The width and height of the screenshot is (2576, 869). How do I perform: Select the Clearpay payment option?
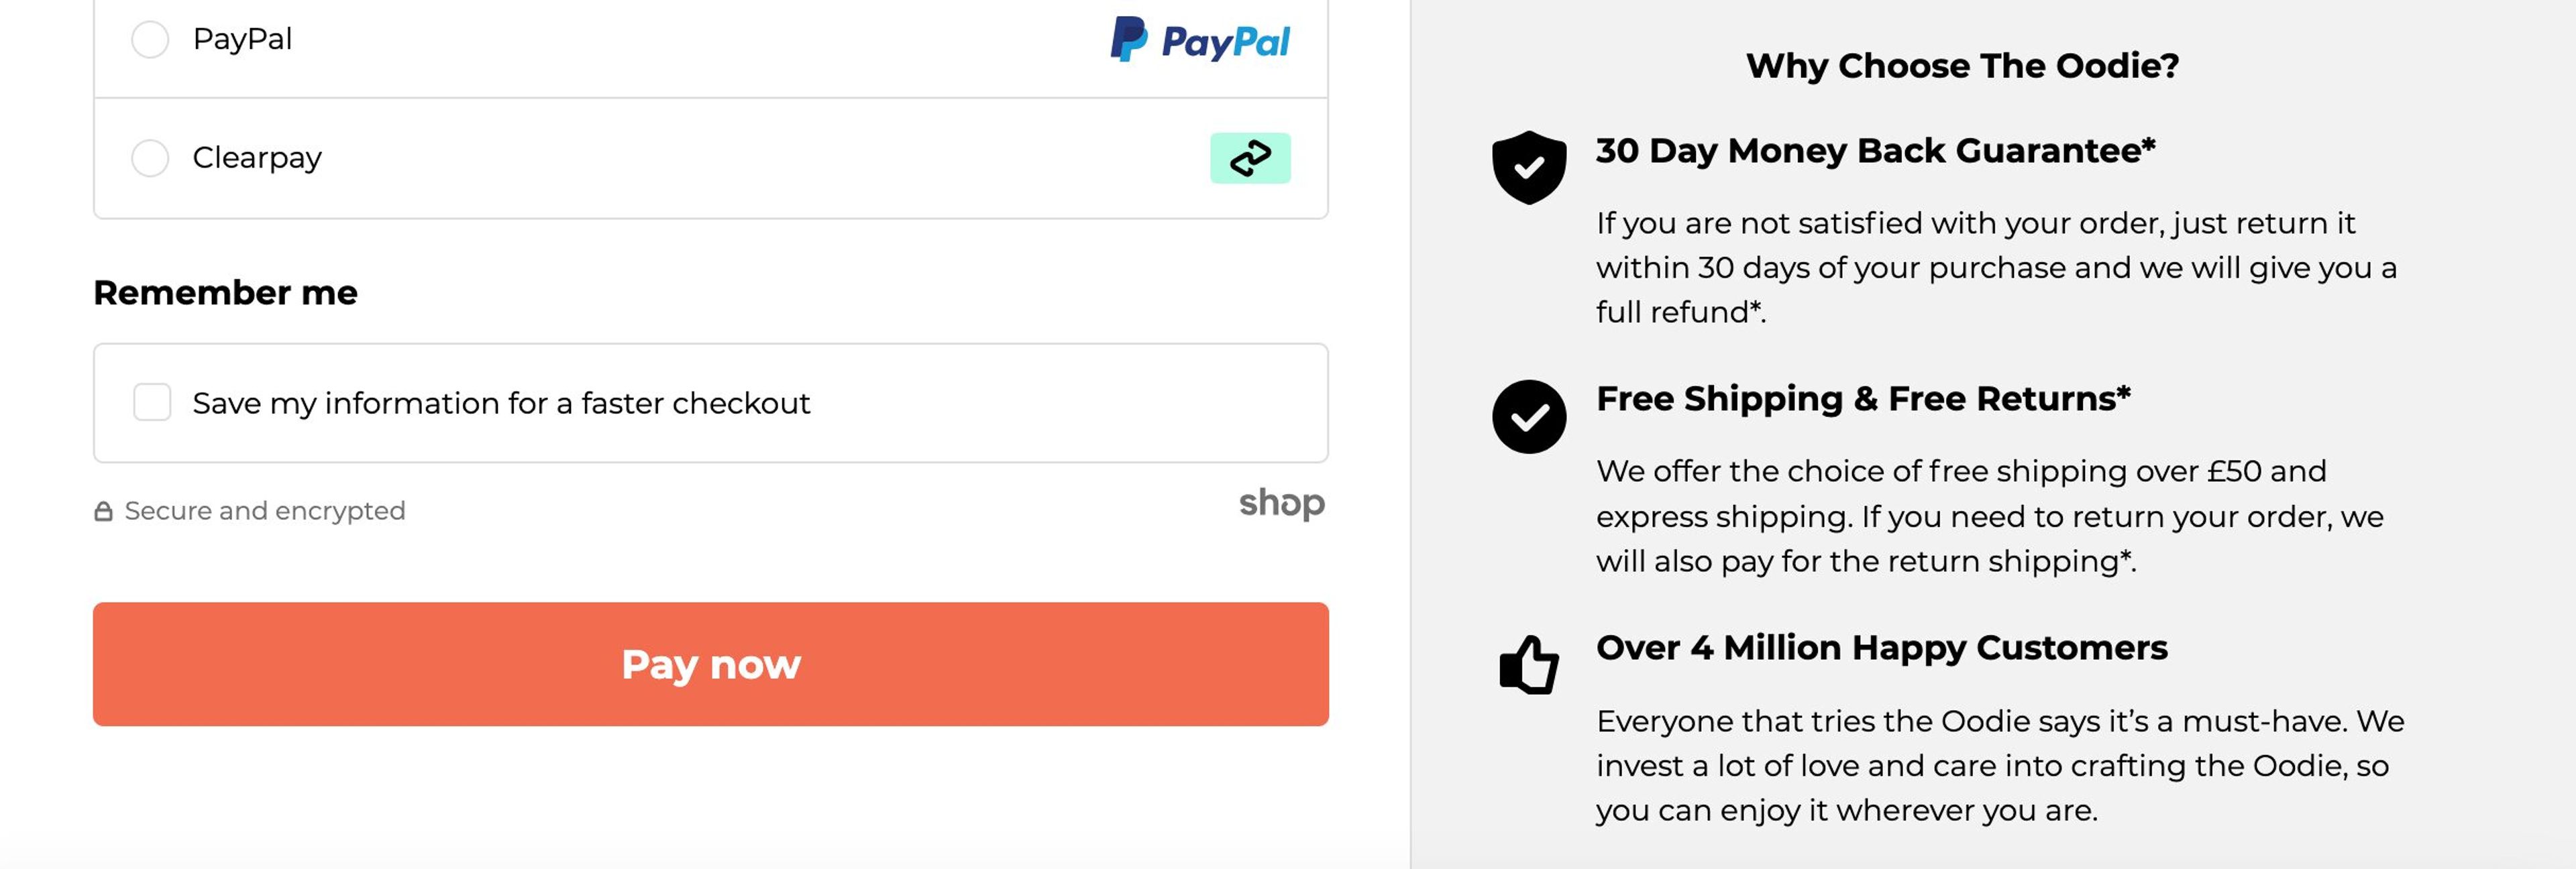[150, 157]
